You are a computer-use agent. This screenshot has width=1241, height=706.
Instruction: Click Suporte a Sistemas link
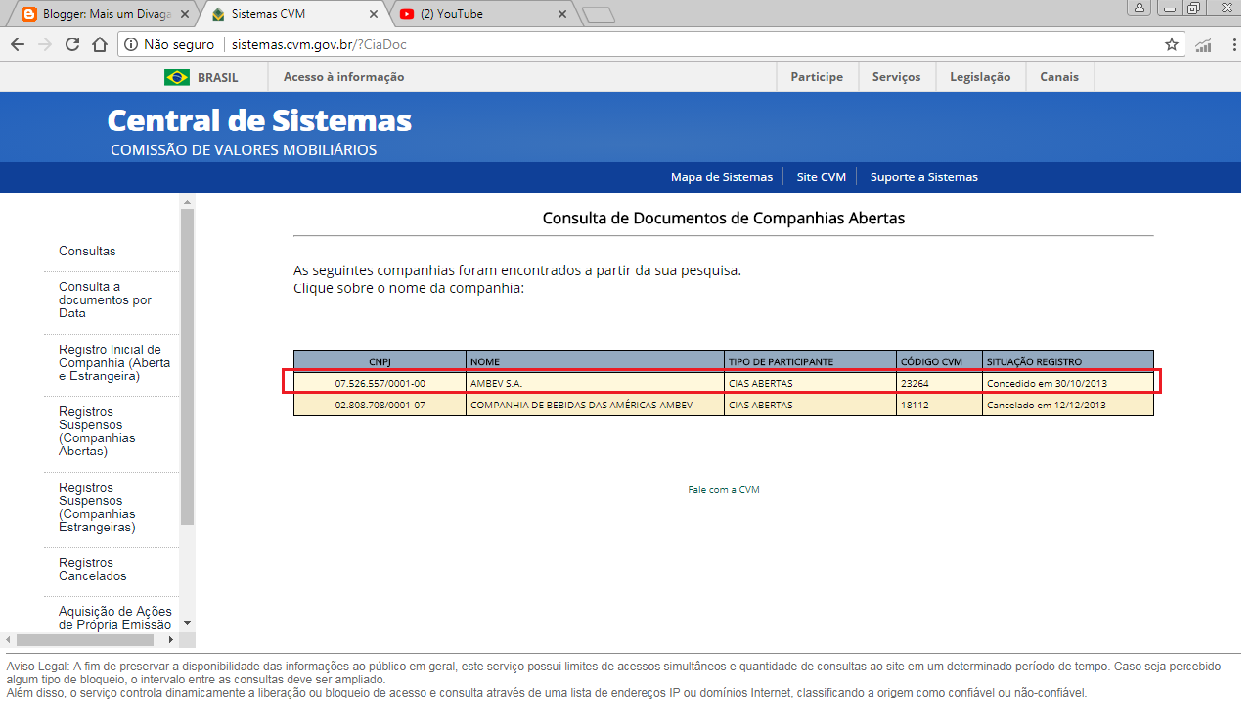(924, 177)
